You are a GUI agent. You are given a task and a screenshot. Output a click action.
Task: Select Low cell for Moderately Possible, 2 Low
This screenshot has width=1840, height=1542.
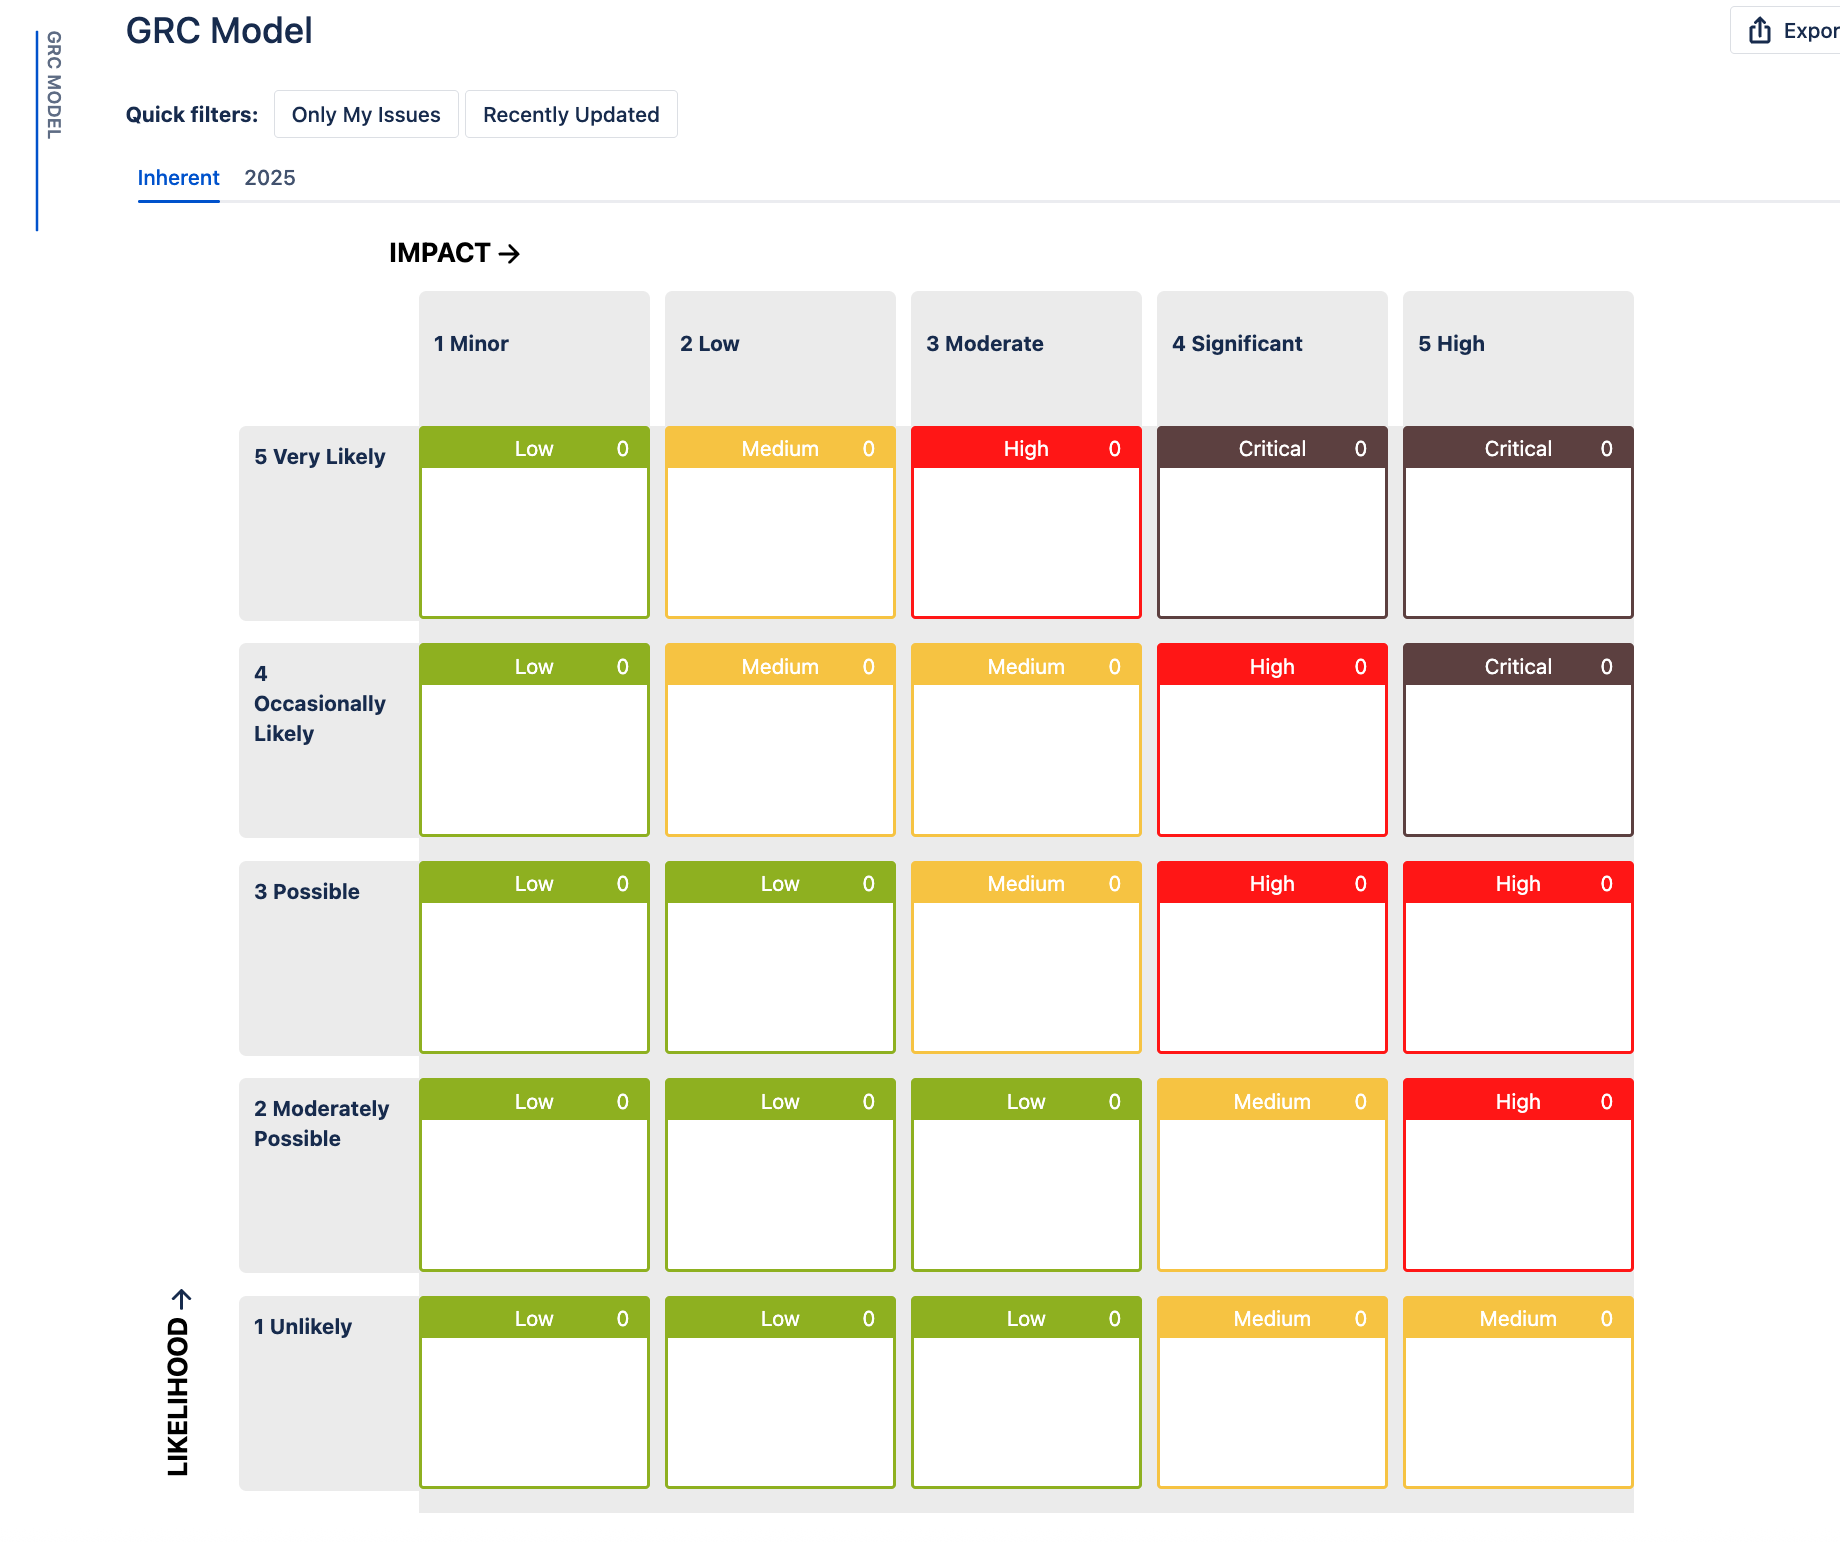[x=780, y=1175]
